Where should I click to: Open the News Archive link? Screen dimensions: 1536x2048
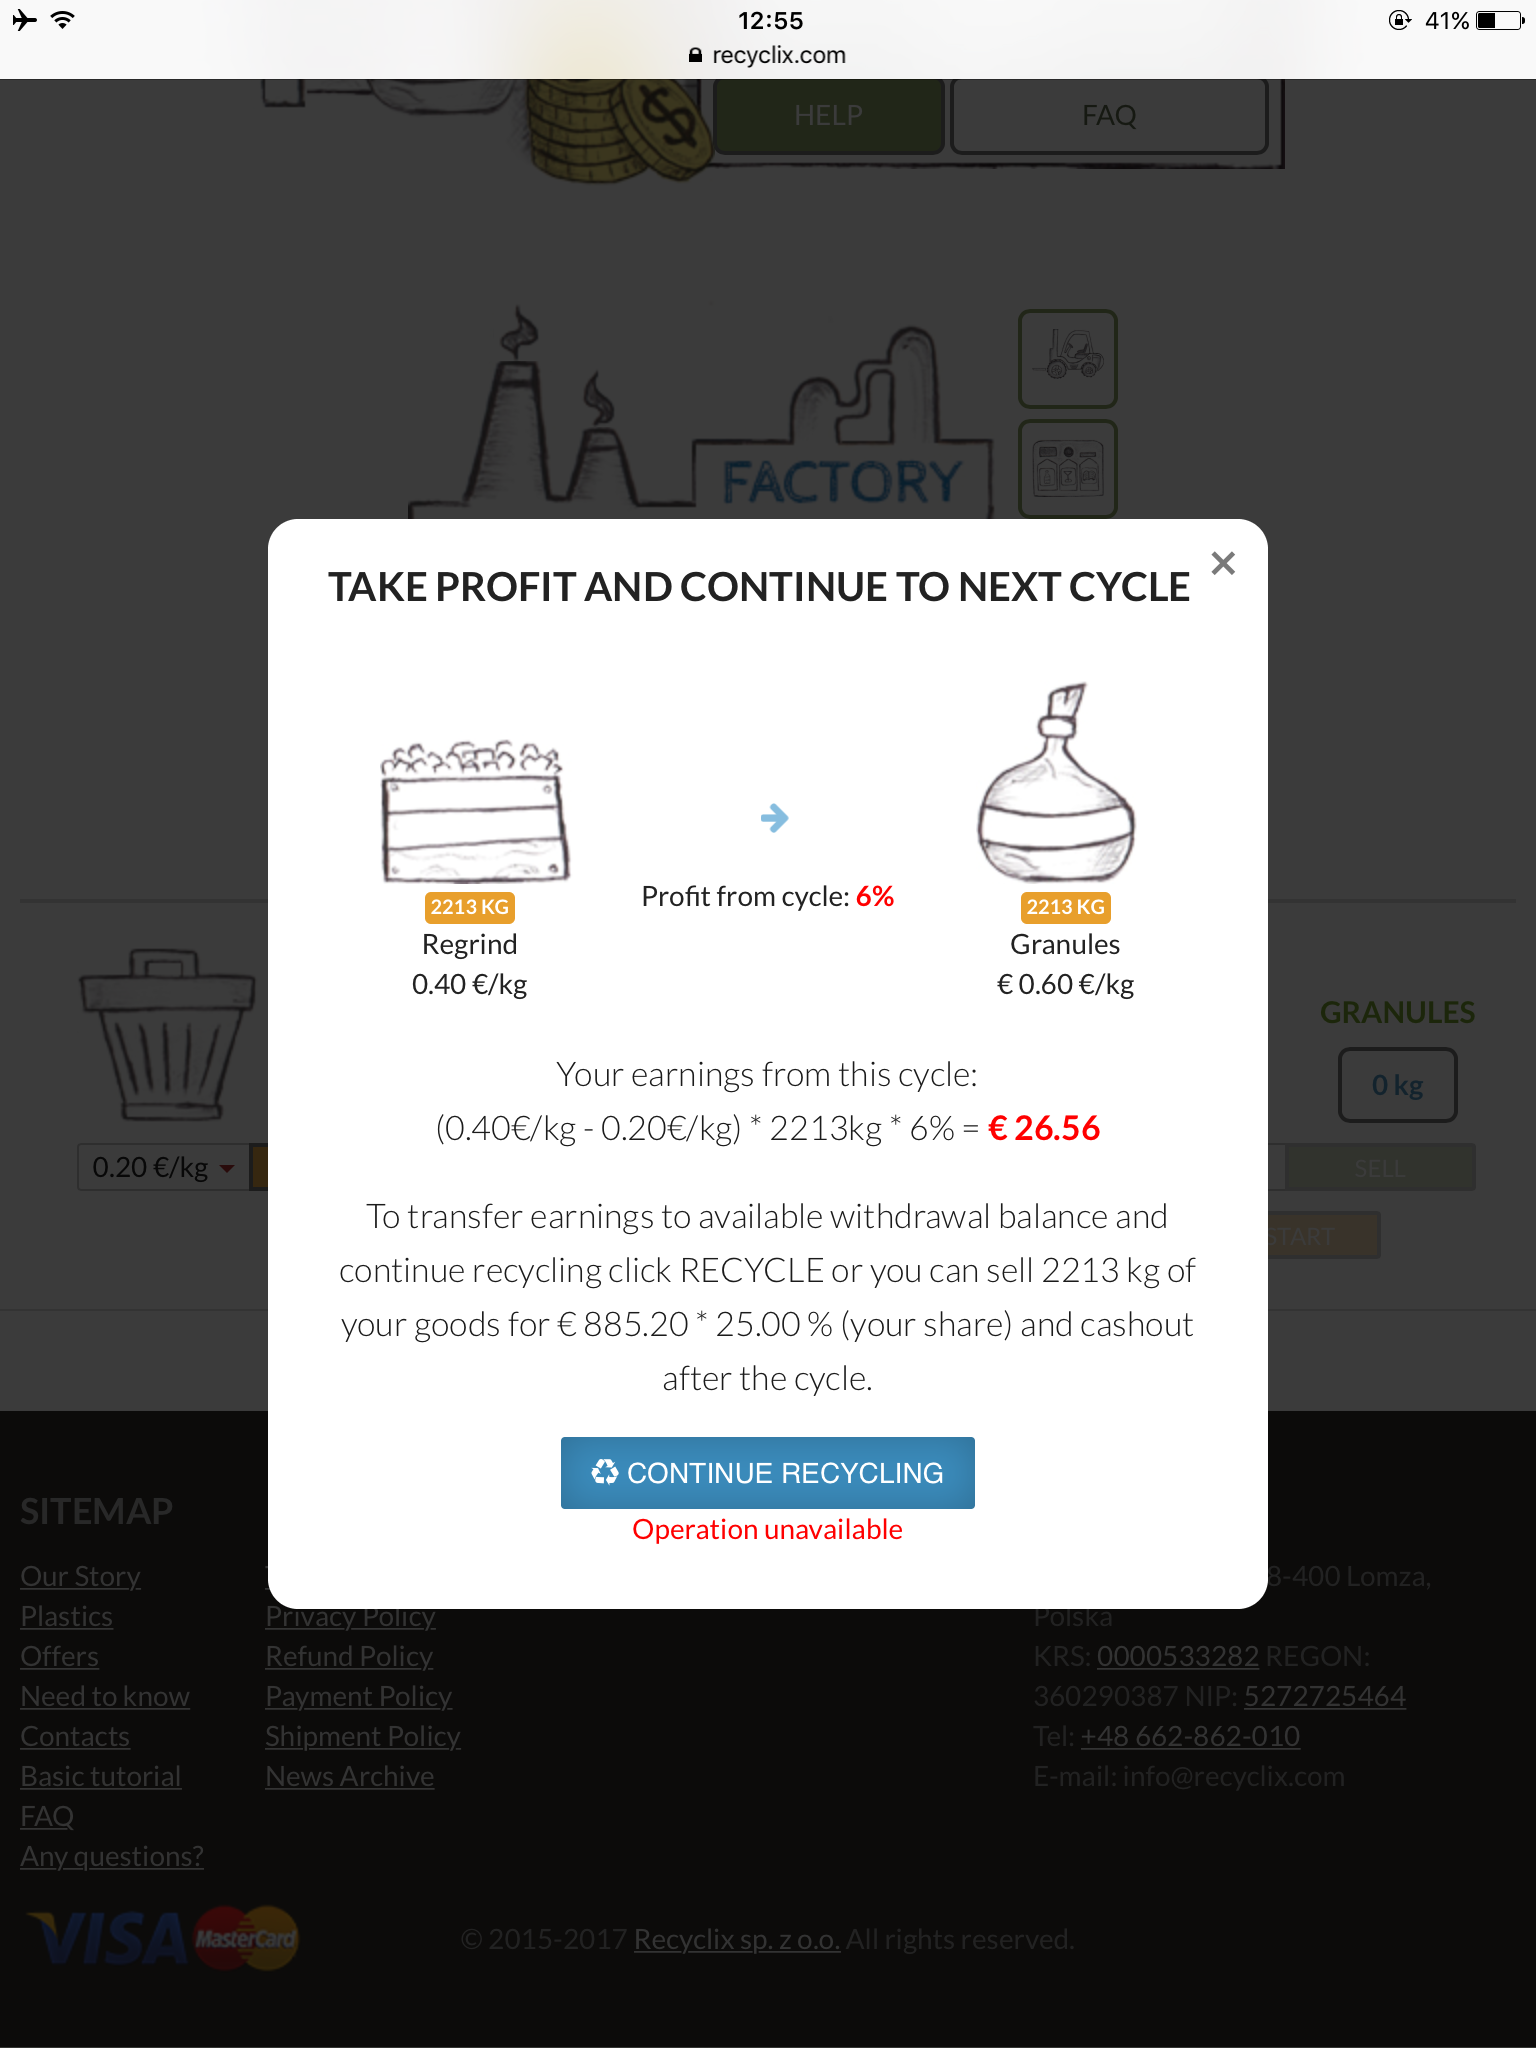tap(349, 1776)
